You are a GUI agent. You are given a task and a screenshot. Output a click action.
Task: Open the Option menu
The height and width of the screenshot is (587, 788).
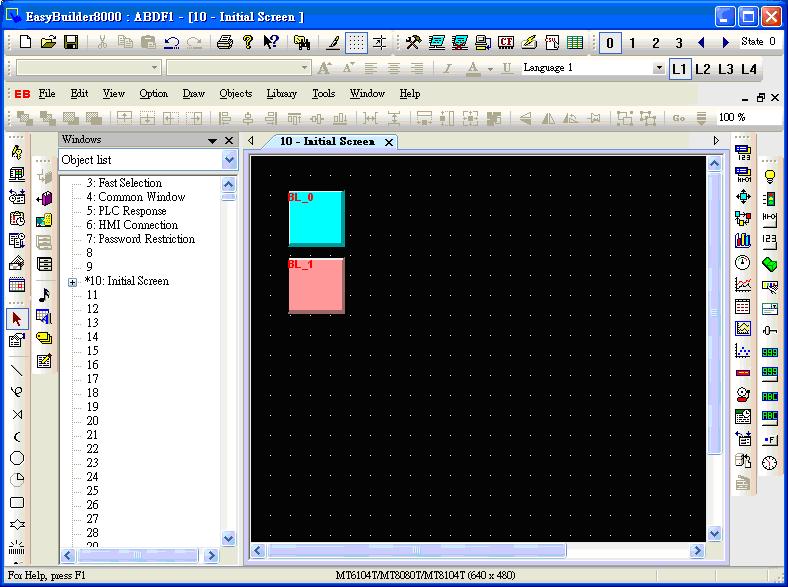click(153, 93)
